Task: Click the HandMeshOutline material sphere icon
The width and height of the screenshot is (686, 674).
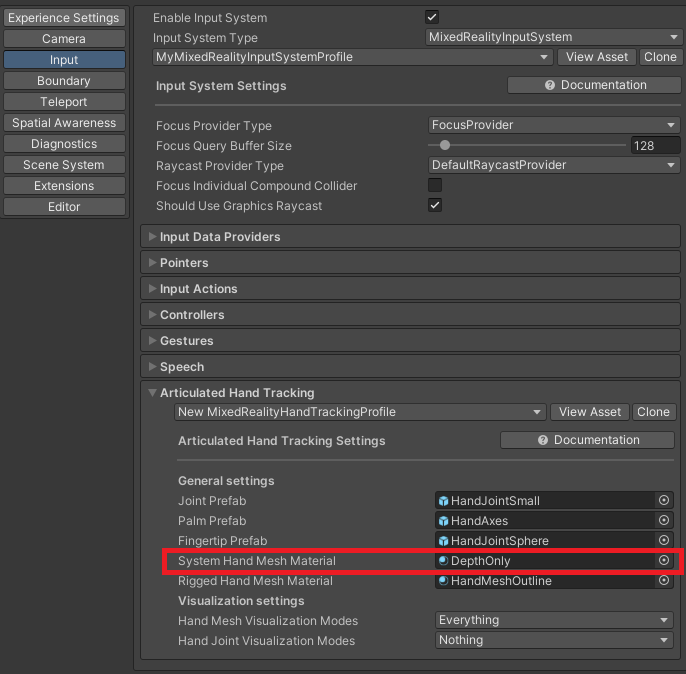Action: [x=443, y=581]
